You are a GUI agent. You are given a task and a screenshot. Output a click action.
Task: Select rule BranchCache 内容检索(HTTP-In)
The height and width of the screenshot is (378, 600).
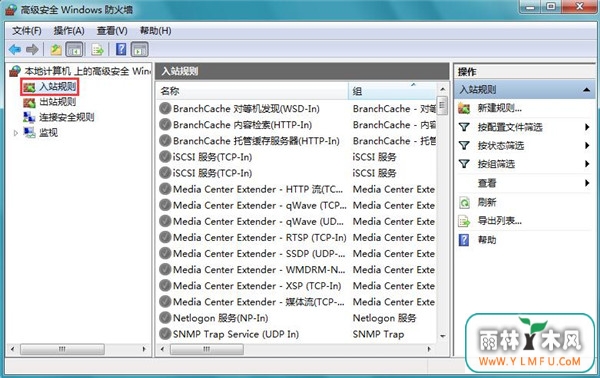pos(242,125)
